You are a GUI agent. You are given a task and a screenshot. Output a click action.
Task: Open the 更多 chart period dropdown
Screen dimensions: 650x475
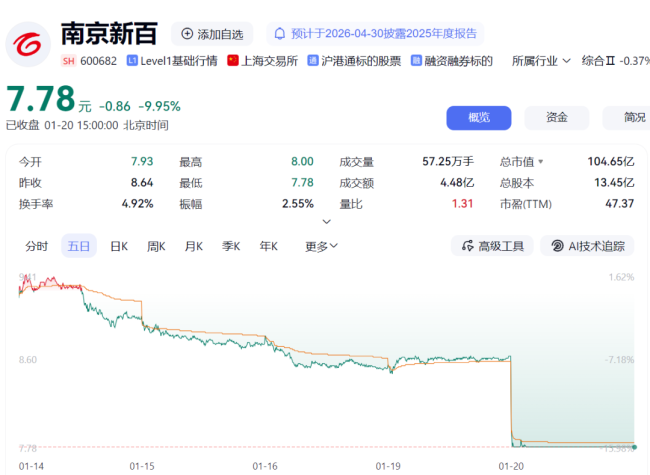(x=321, y=246)
